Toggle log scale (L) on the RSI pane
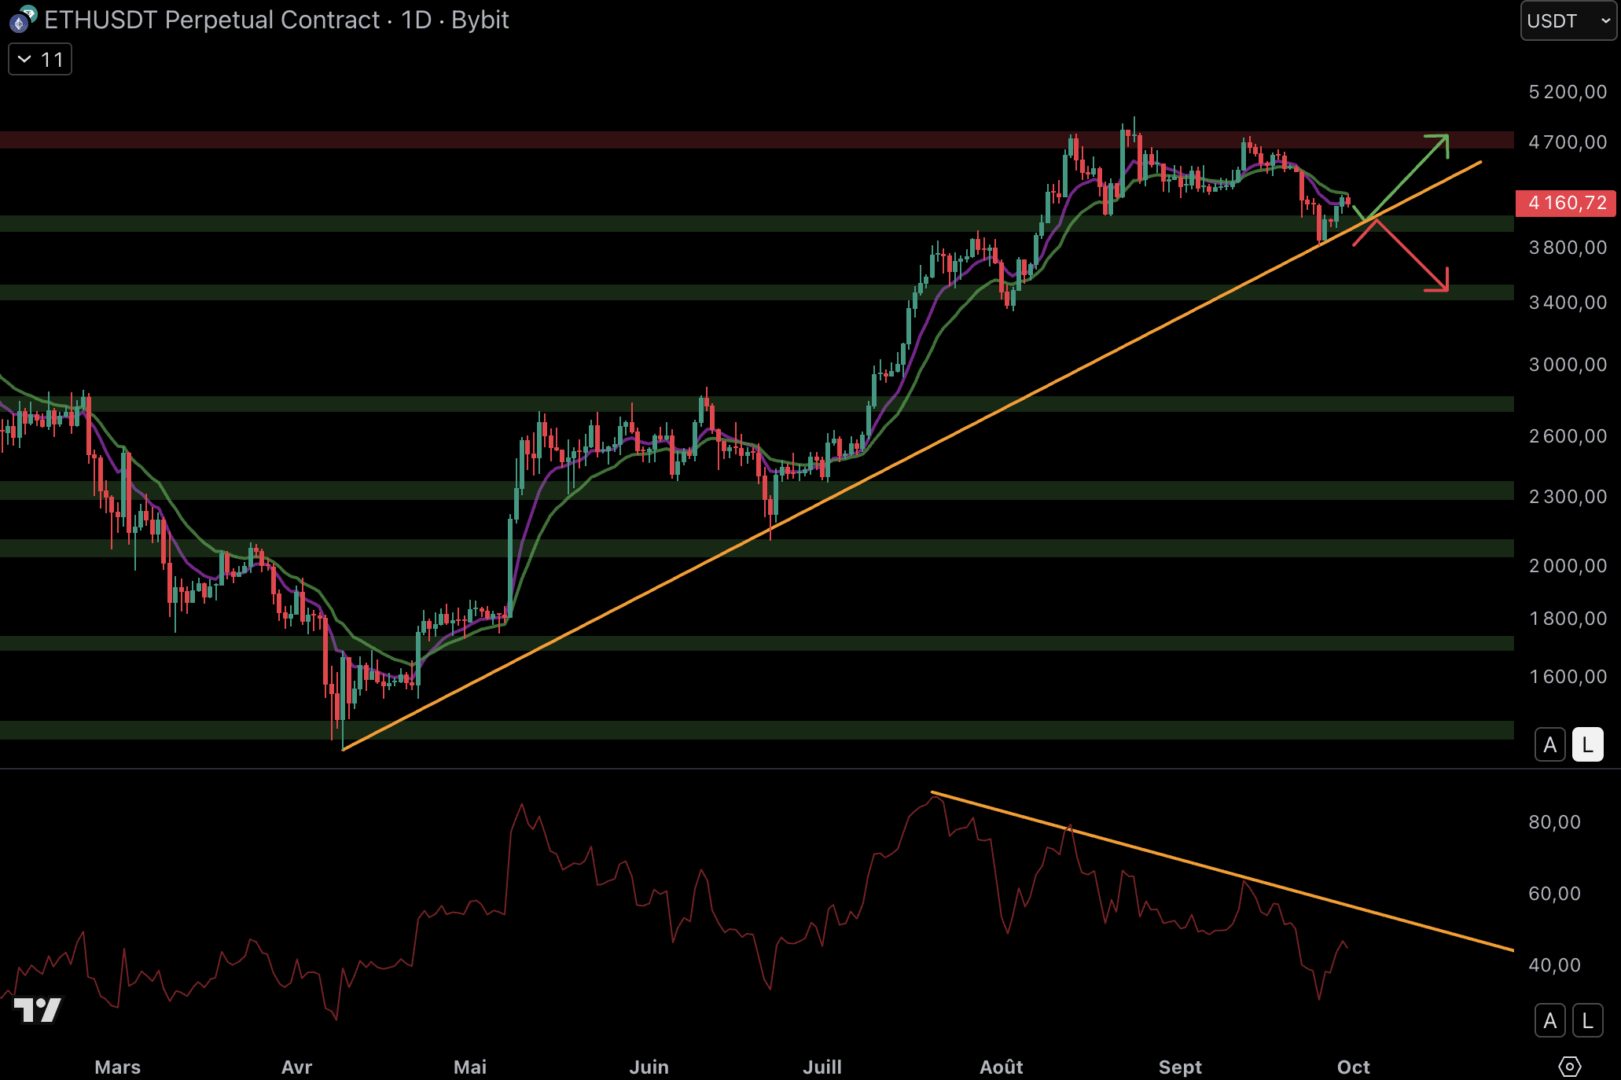Screen dimensions: 1621x1080 [x=1587, y=1020]
